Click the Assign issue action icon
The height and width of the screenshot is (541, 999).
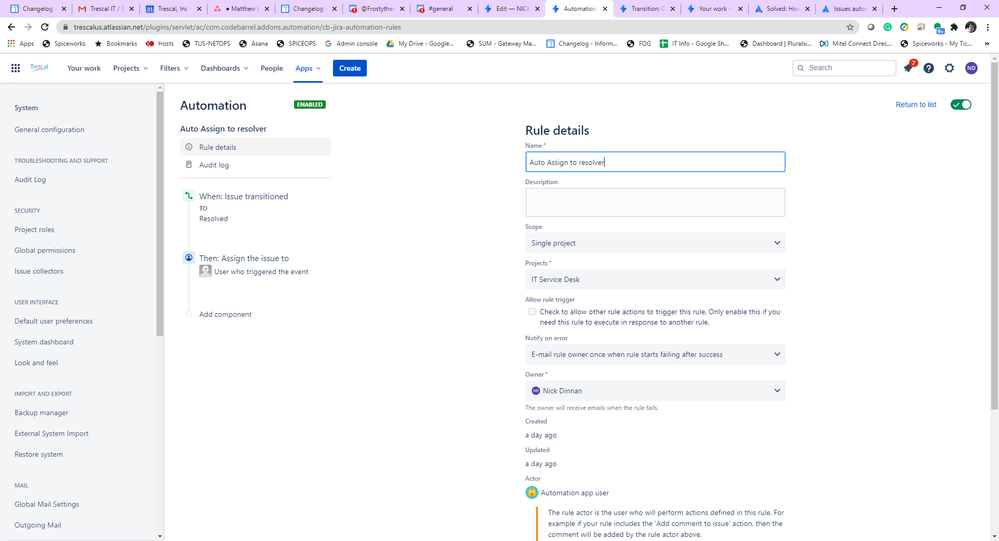(x=189, y=258)
